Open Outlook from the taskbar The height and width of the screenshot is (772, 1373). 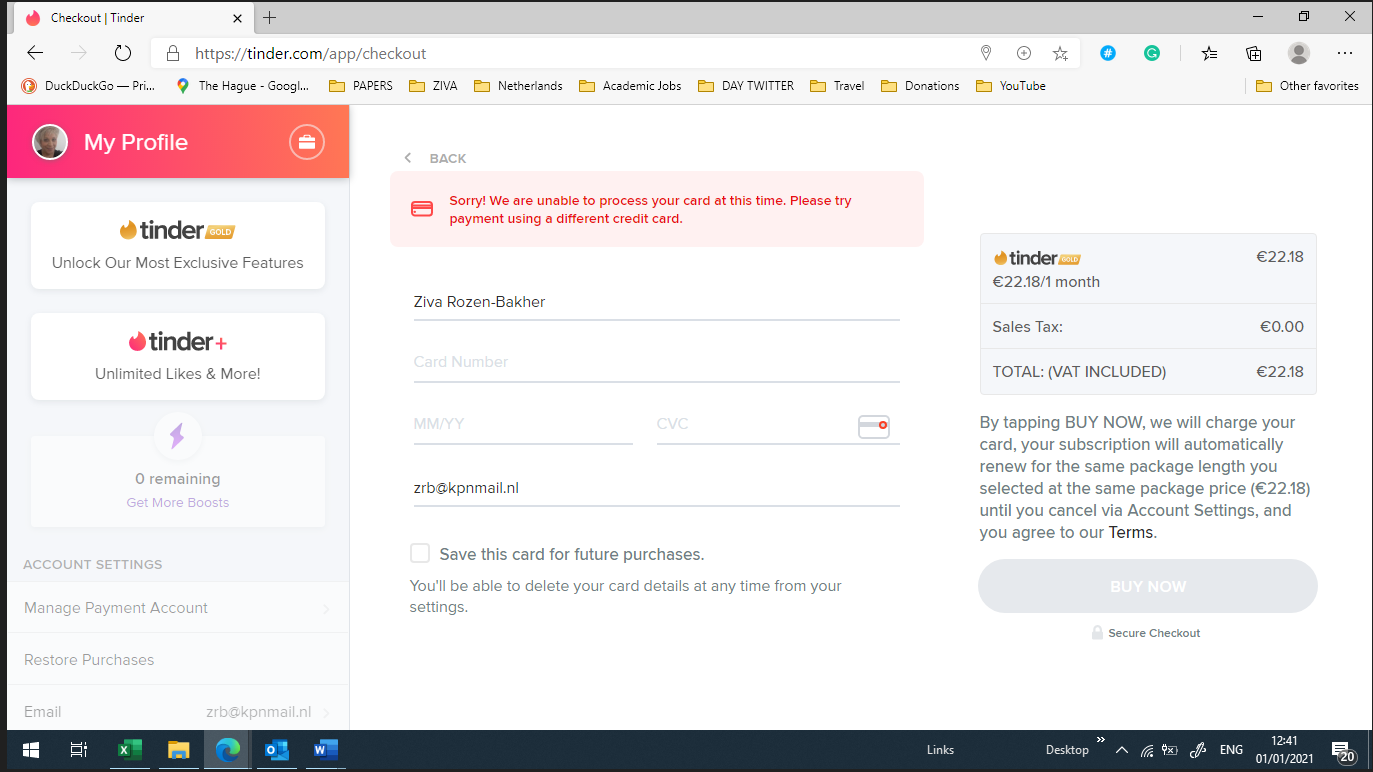pyautogui.click(x=276, y=749)
